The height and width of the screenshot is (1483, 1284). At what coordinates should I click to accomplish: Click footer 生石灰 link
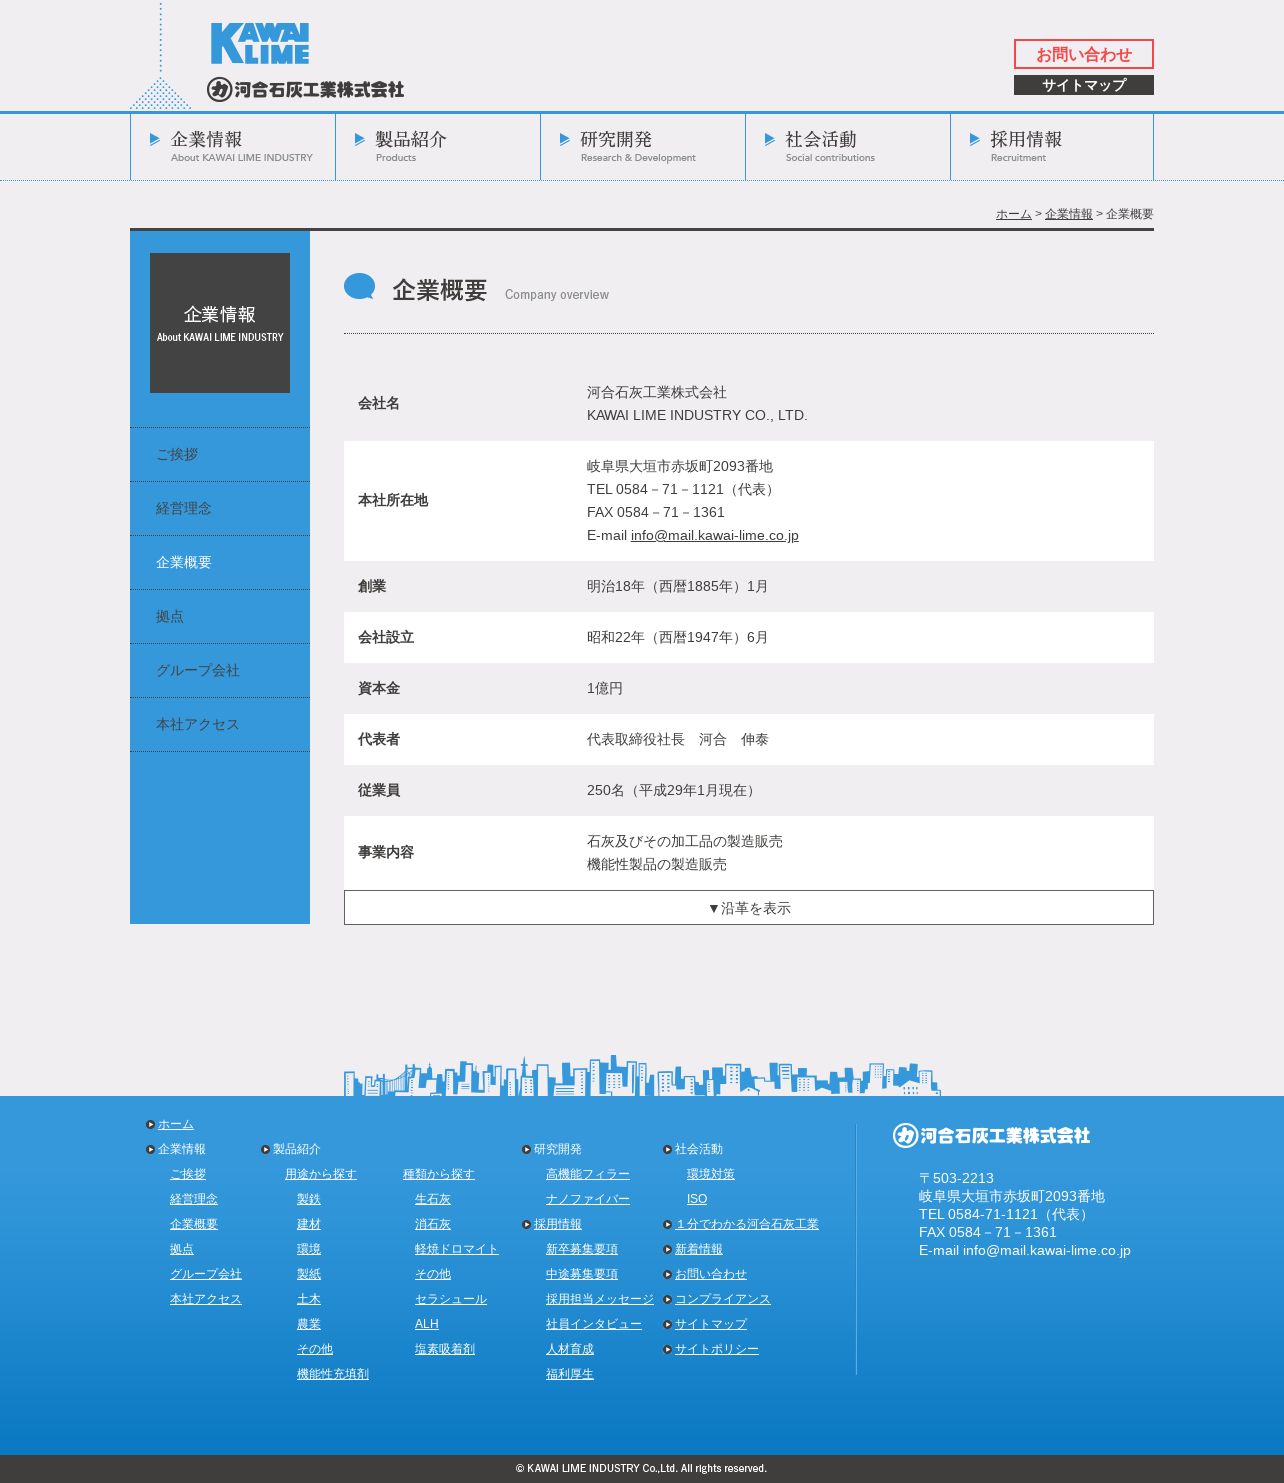tap(433, 1199)
